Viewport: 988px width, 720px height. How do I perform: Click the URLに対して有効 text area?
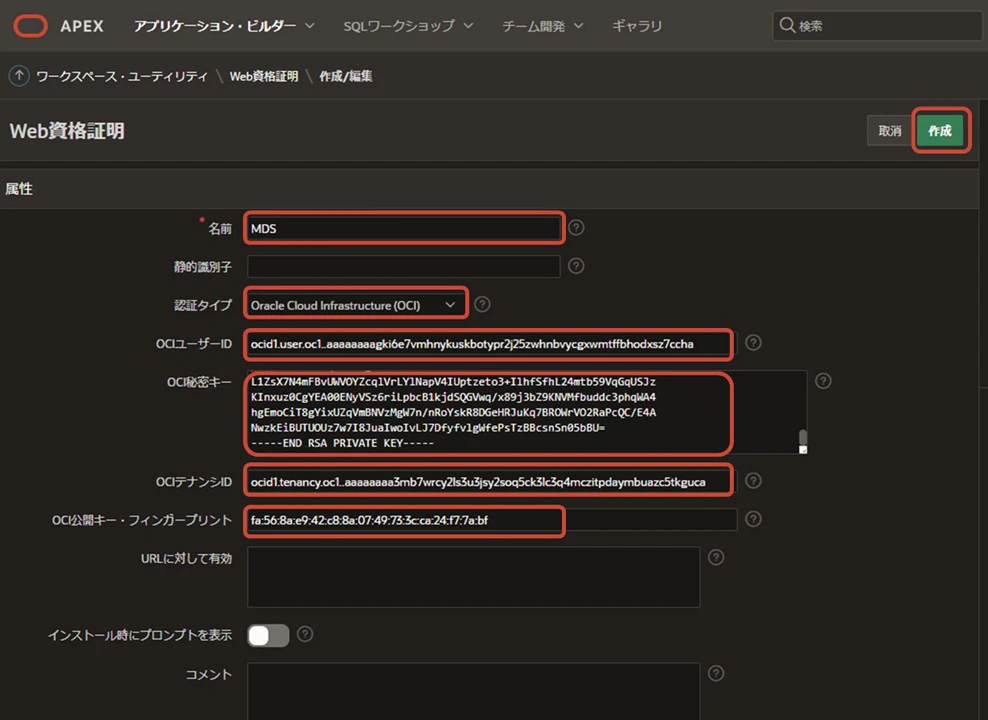[x=473, y=577]
